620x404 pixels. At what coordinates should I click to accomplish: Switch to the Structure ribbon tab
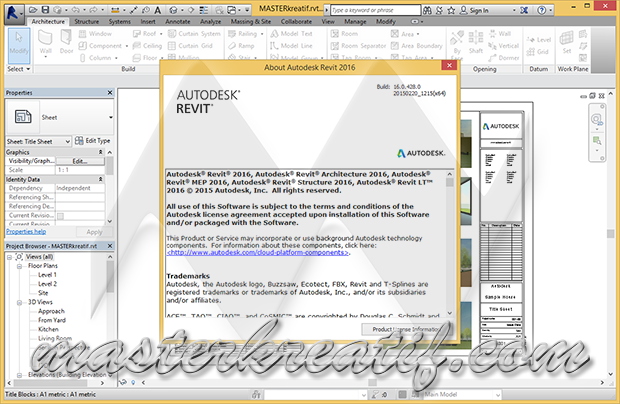(87, 21)
